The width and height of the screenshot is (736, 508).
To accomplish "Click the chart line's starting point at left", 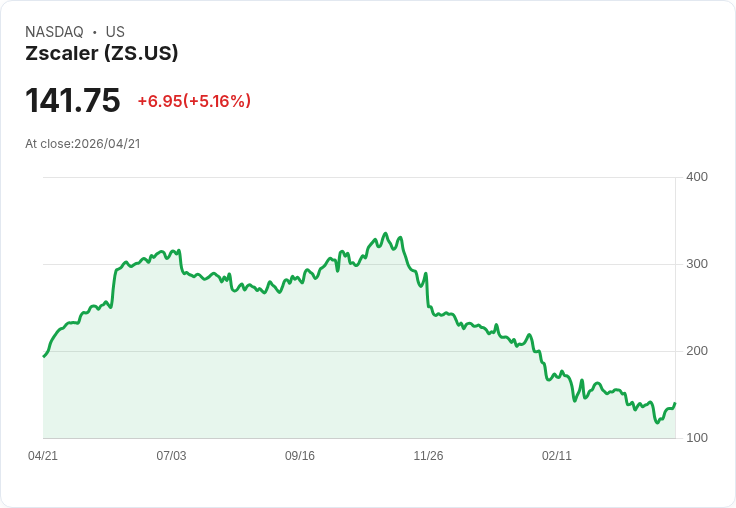I will [44, 356].
